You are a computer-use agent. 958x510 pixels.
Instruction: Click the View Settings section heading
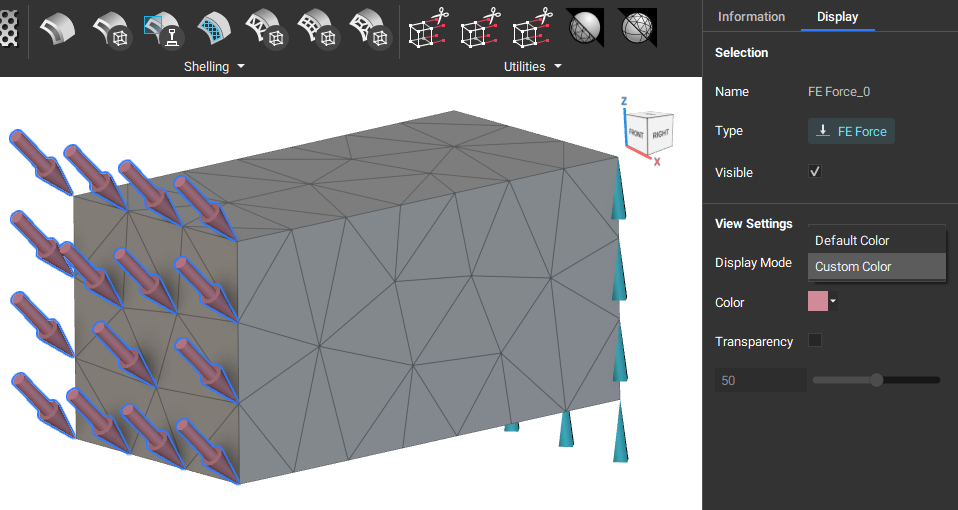click(x=753, y=224)
